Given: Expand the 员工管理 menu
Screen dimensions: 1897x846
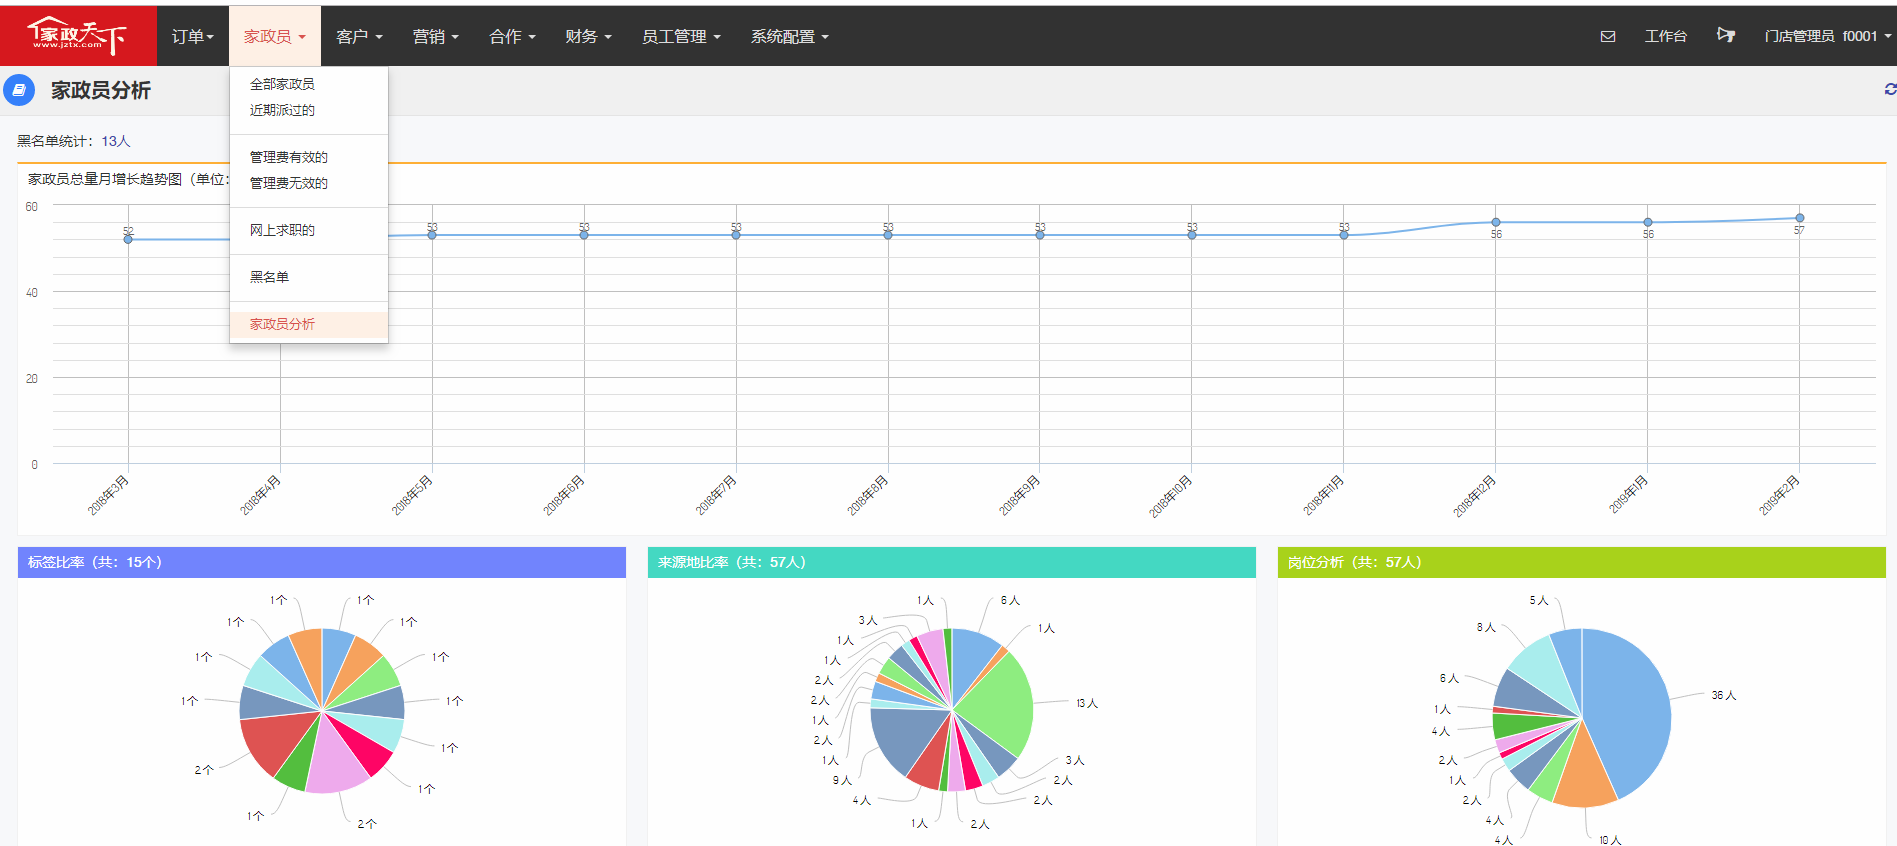Looking at the screenshot, I should pos(681,37).
